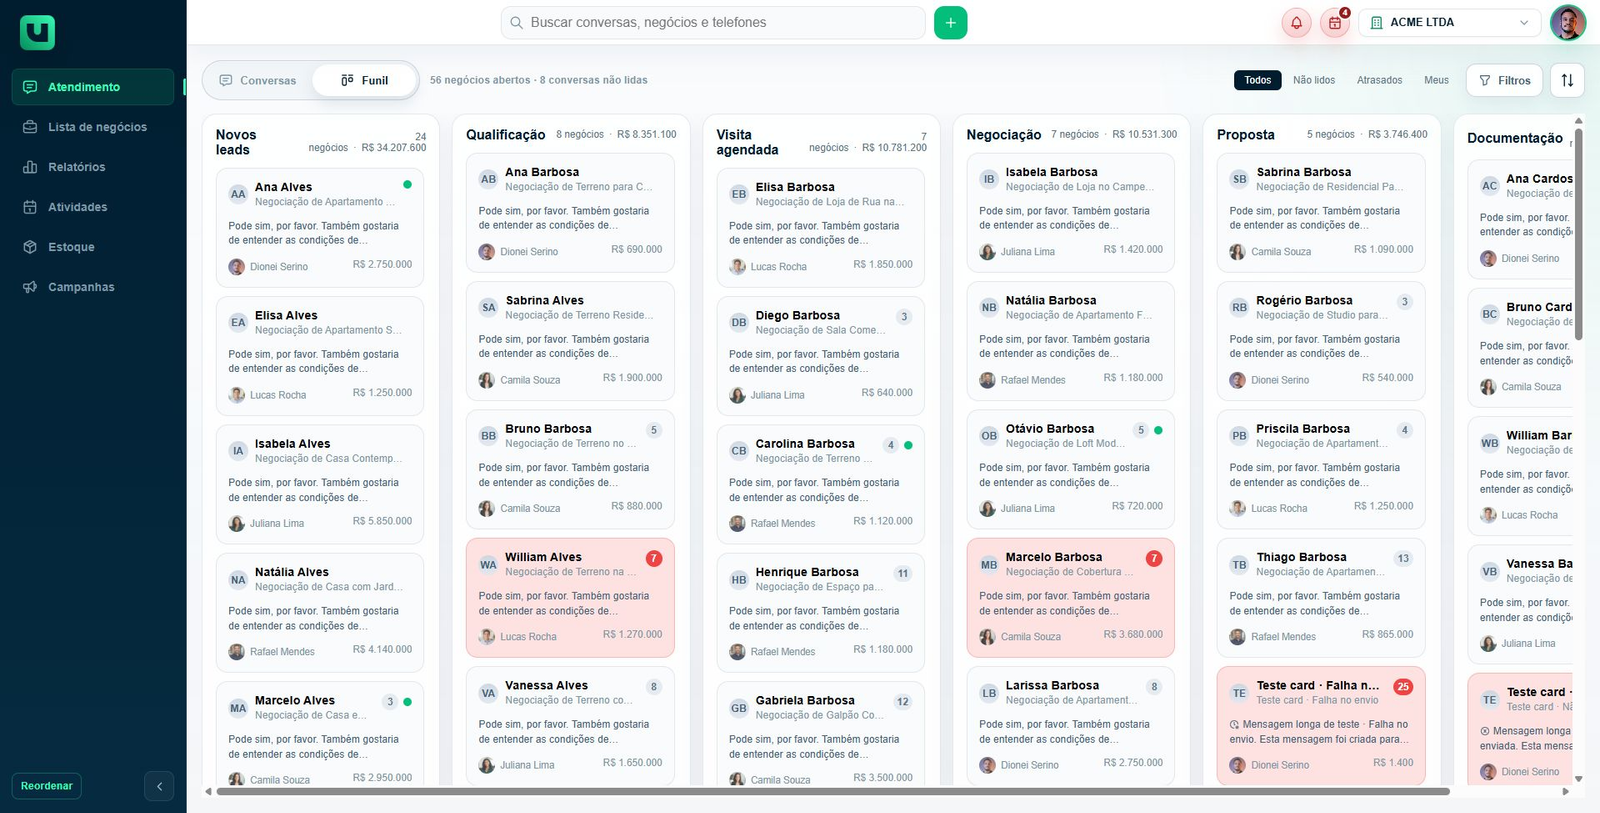Click the green plus add button

click(950, 23)
